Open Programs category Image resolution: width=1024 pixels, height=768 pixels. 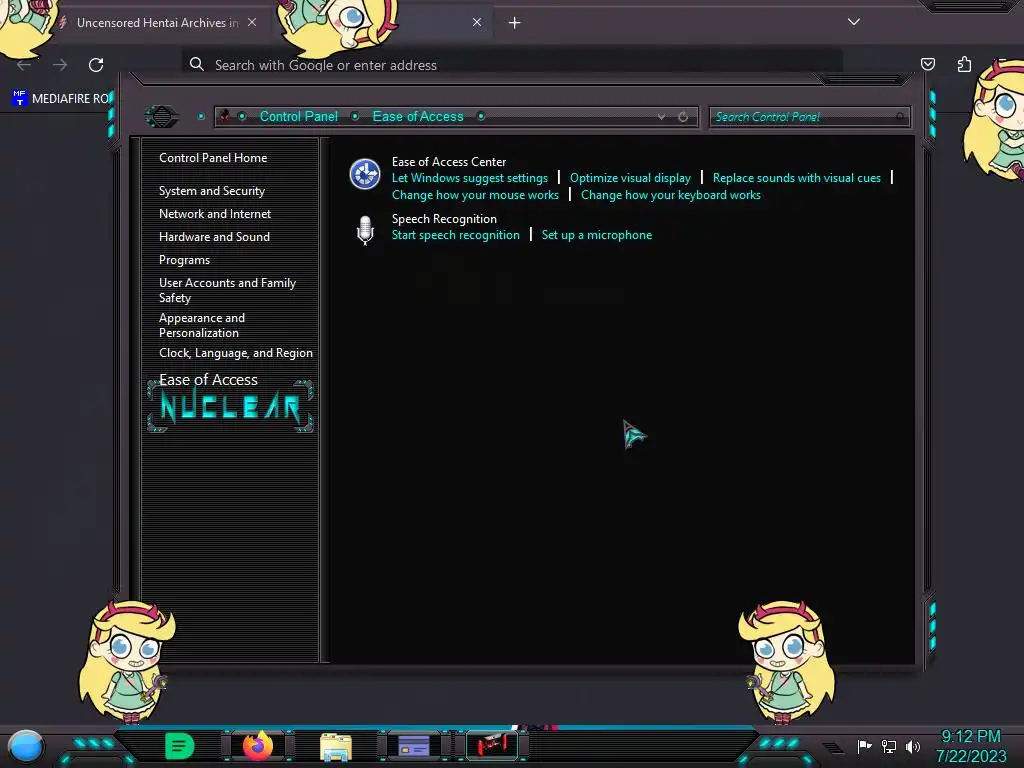pyautogui.click(x=184, y=260)
